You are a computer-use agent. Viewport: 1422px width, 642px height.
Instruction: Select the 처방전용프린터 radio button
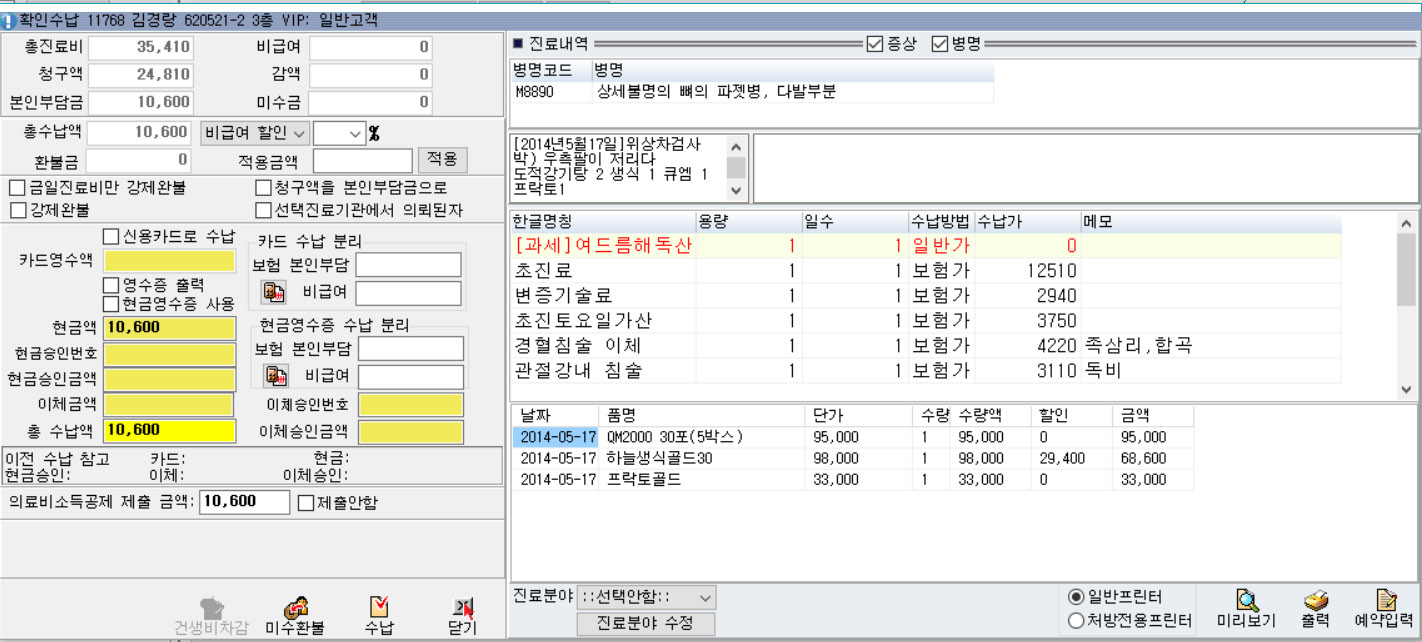coord(1076,621)
